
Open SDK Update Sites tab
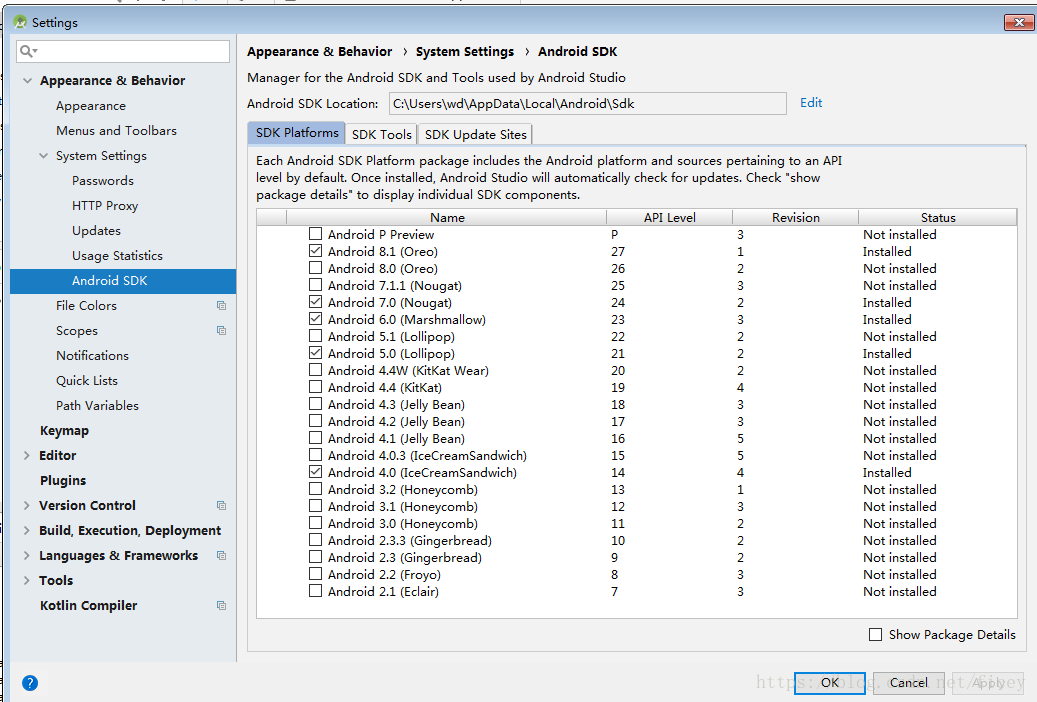[476, 134]
